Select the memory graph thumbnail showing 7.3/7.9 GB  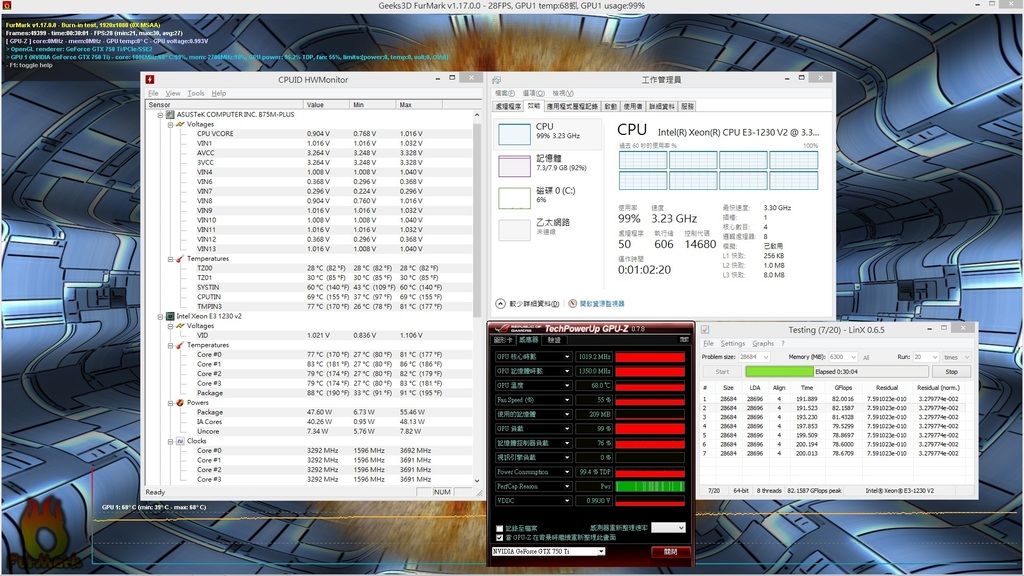click(515, 166)
